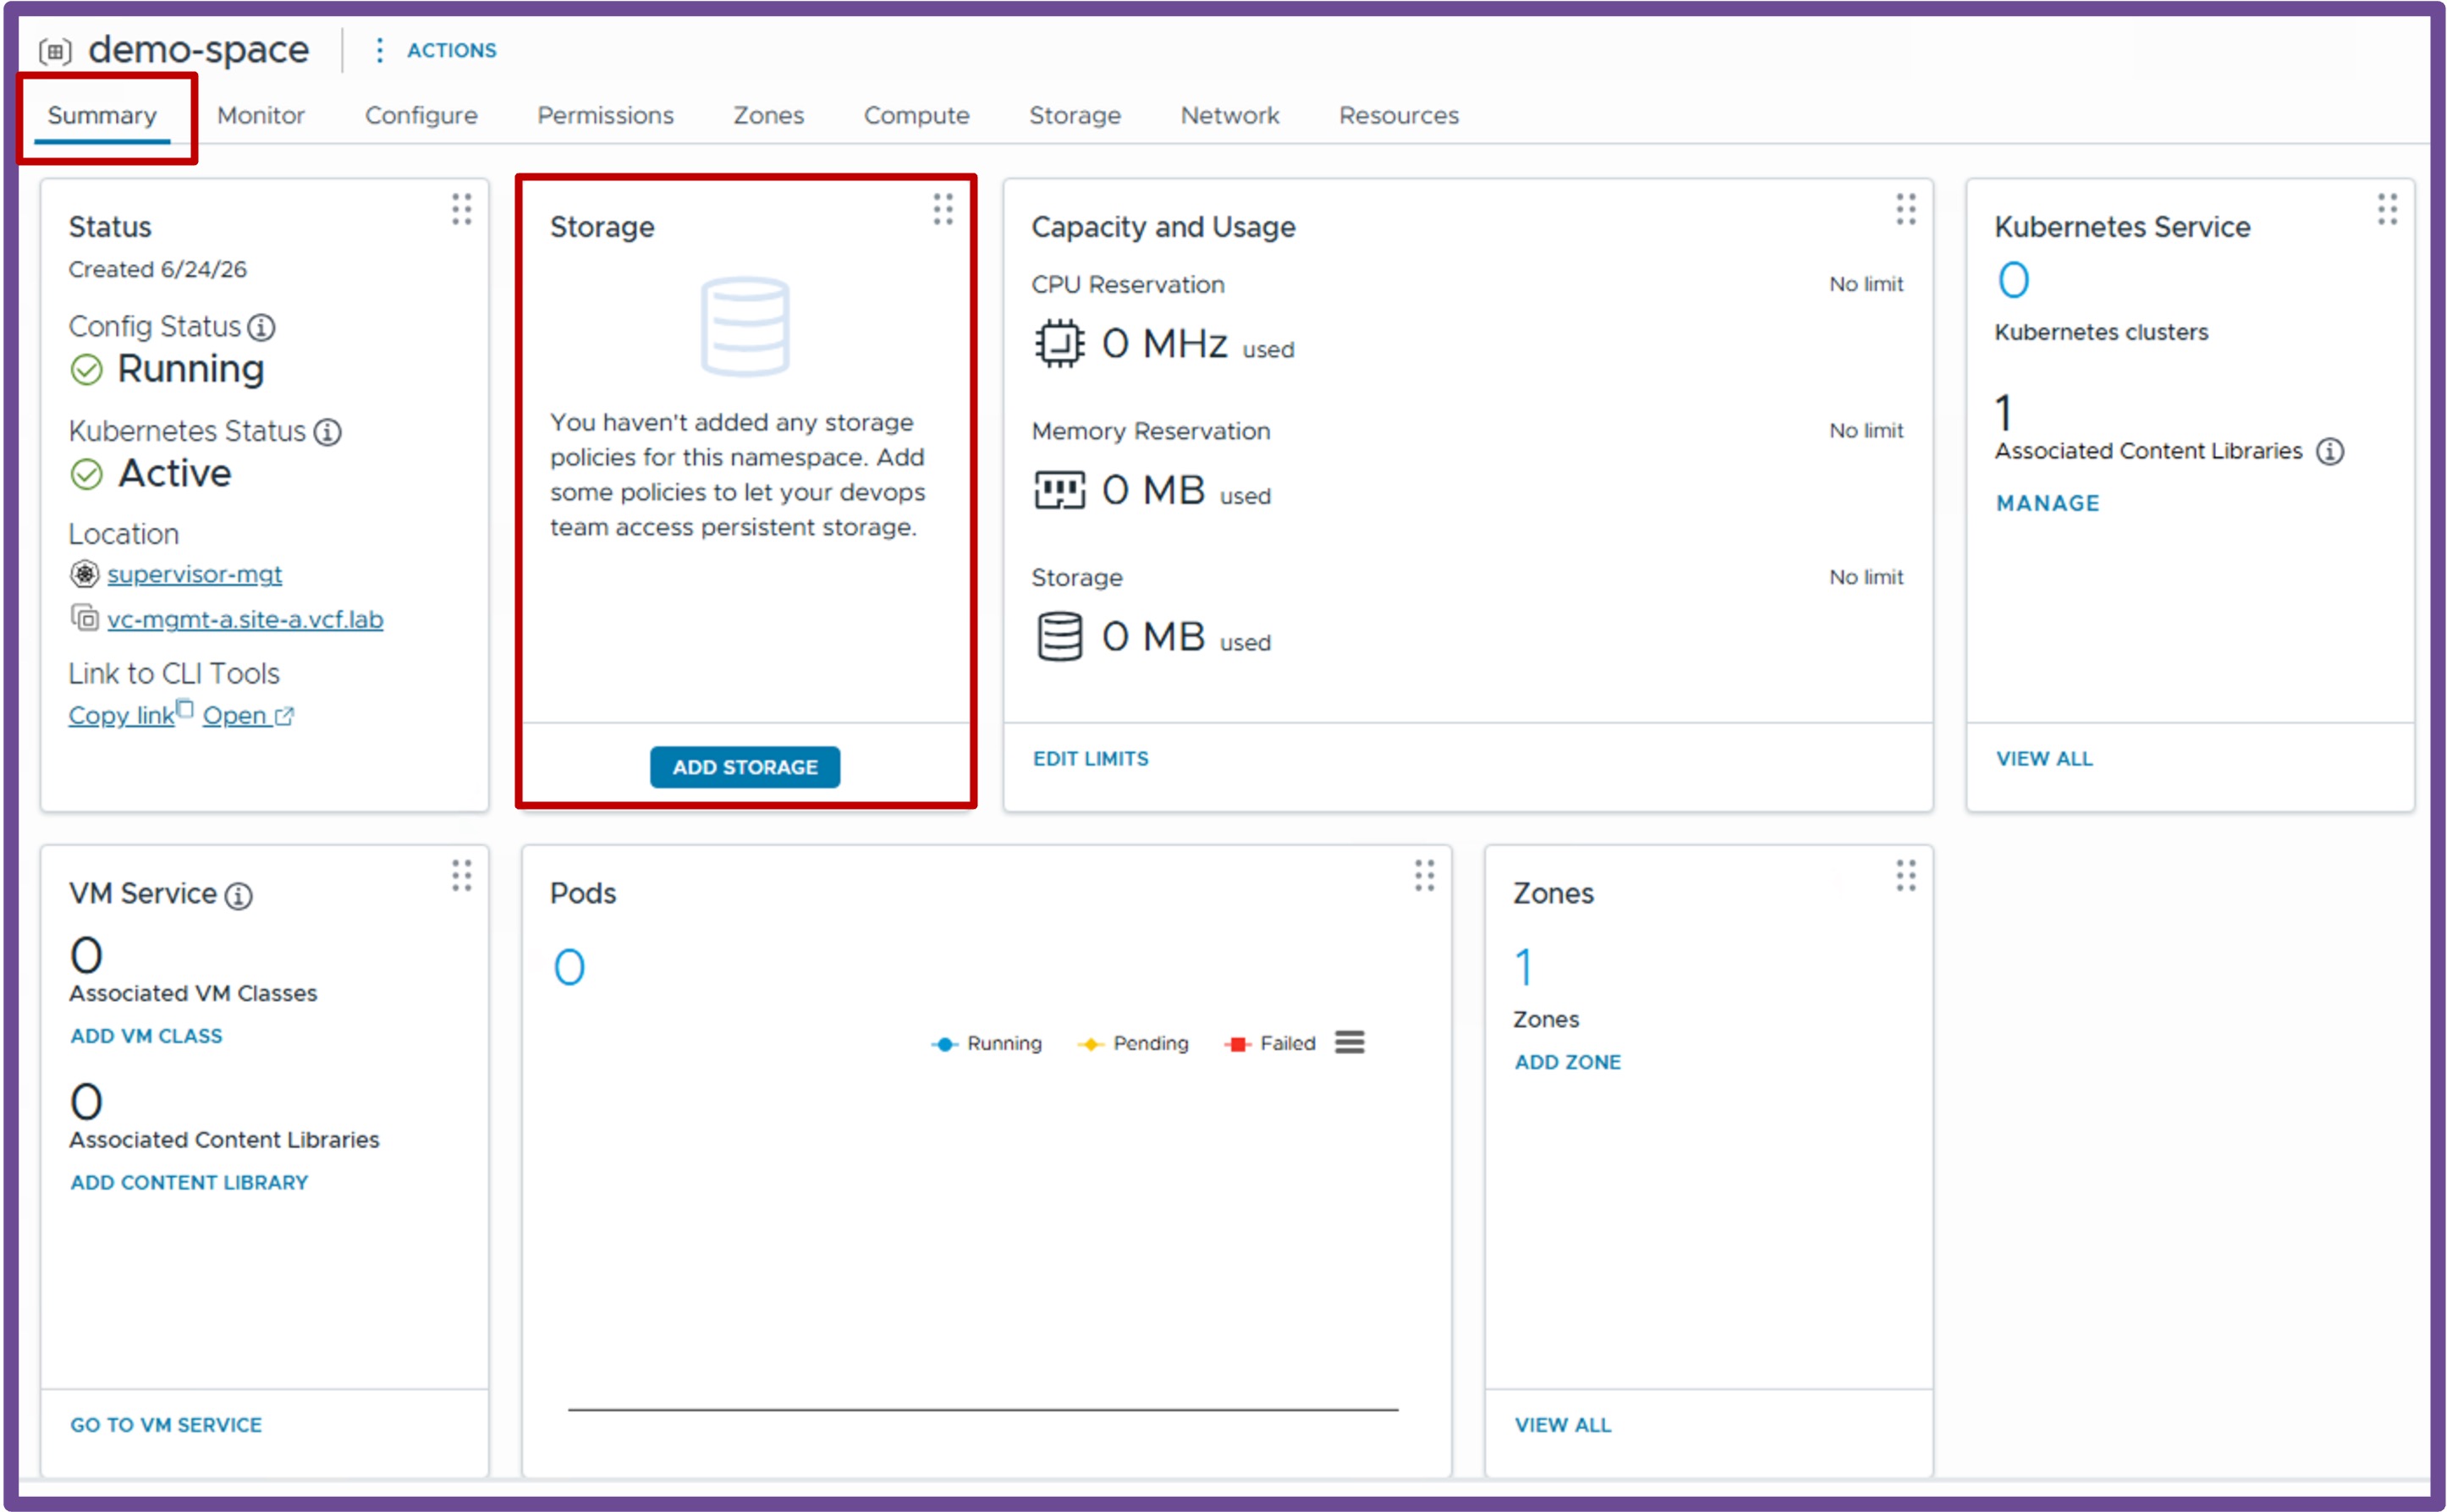Open the ACTIONS dropdown menu

point(435,50)
